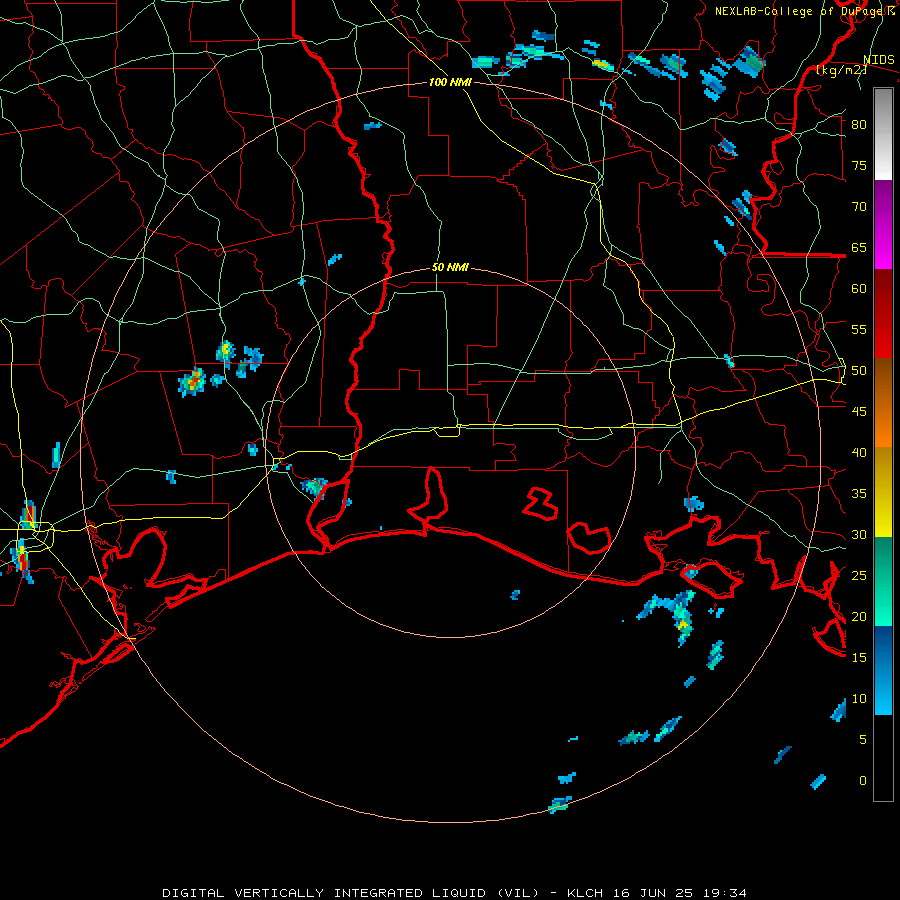Click the 75 value on the scale
The width and height of the screenshot is (900, 900).
(859, 166)
